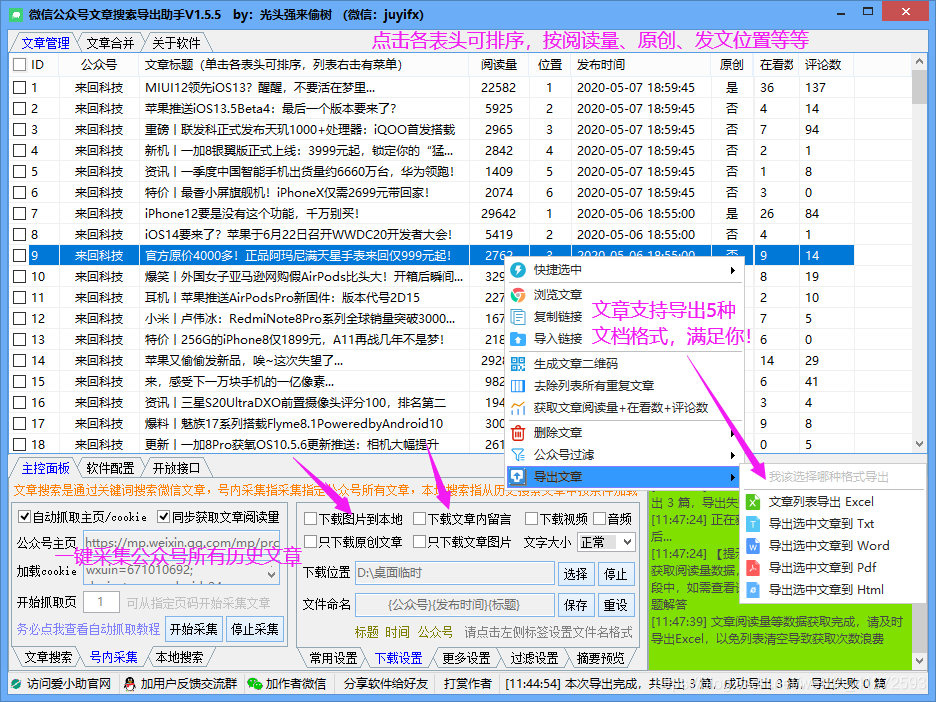Click the log panel scroll-down arrow
The width and height of the screenshot is (936, 702).
click(x=919, y=661)
